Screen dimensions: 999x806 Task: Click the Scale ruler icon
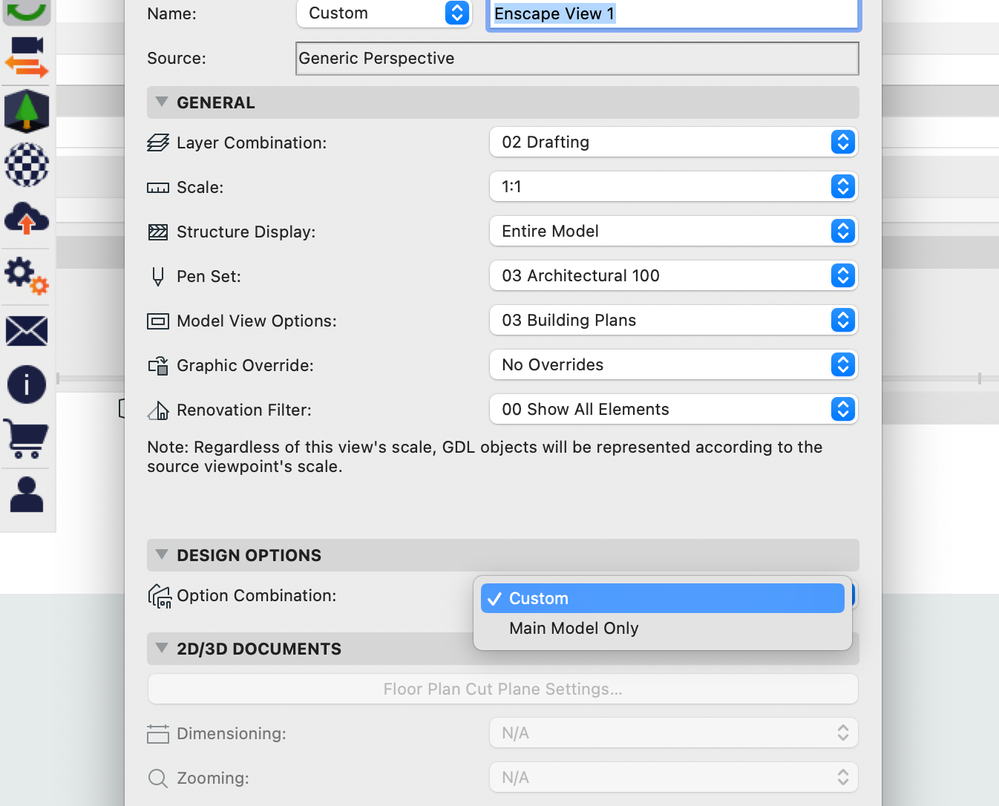coord(158,187)
